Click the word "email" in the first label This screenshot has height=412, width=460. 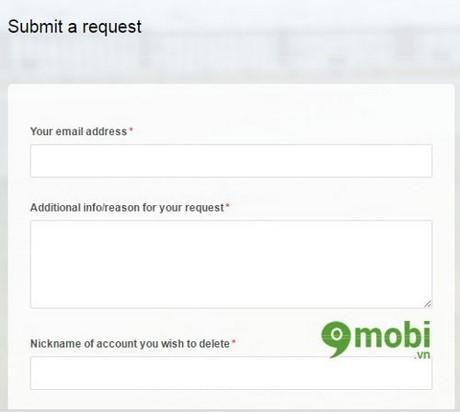pos(69,131)
